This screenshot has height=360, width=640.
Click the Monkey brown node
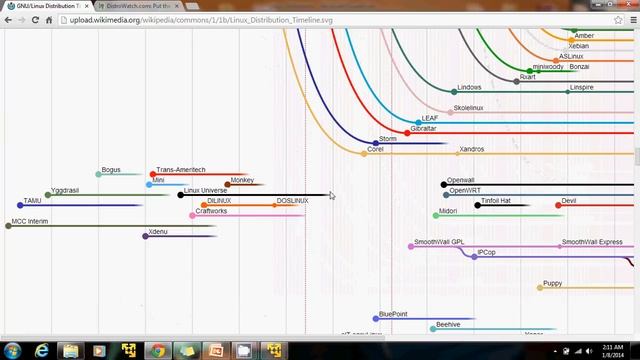click(227, 184)
